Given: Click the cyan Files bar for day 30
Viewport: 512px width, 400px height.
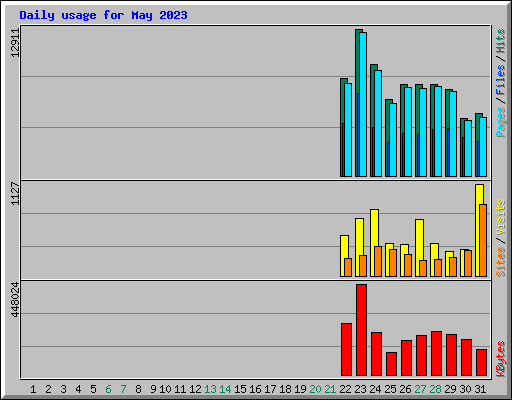Looking at the screenshot, I should [468, 148].
